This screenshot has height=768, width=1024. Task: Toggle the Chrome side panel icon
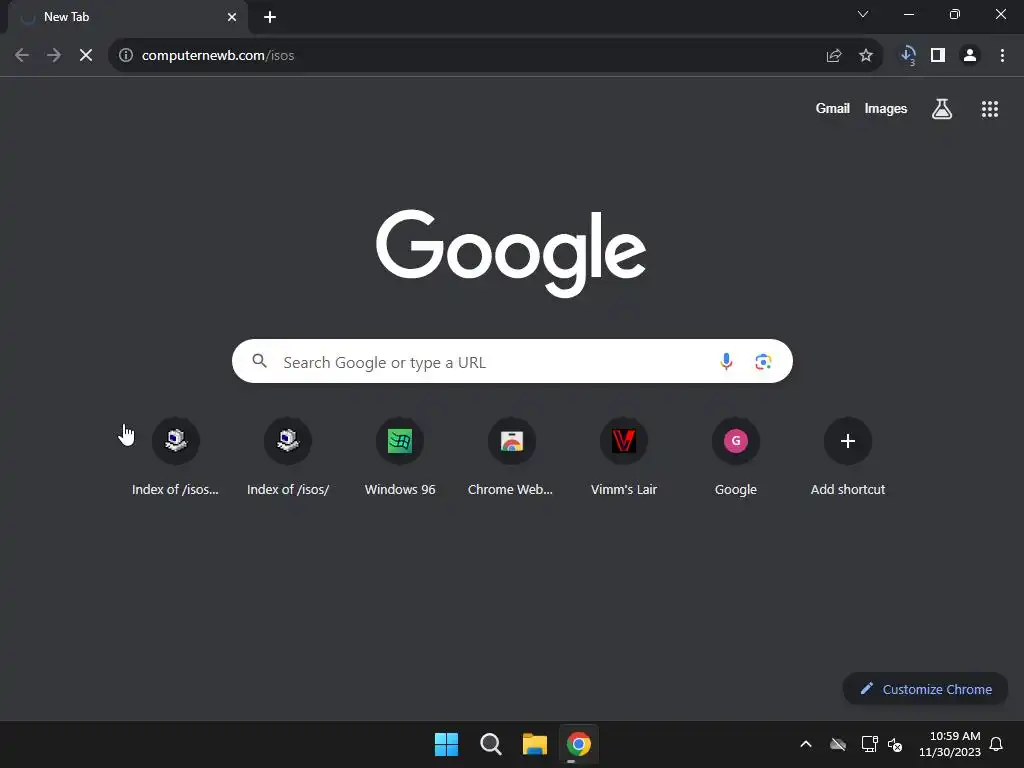pos(938,56)
